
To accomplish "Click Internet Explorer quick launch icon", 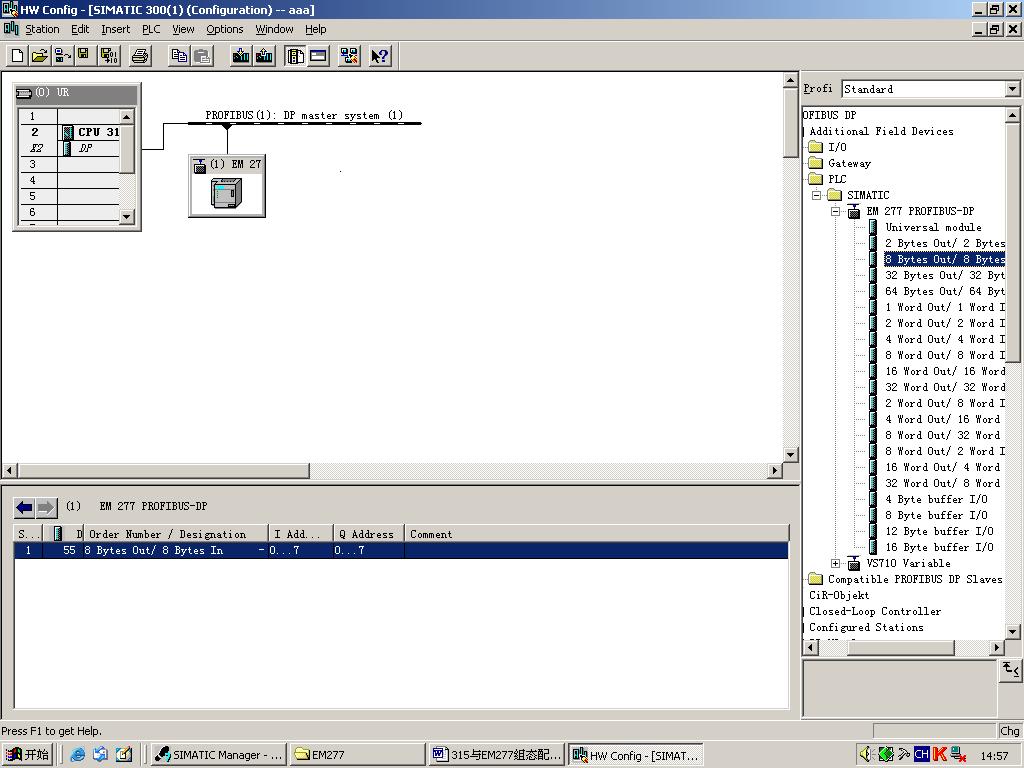I will [77, 755].
